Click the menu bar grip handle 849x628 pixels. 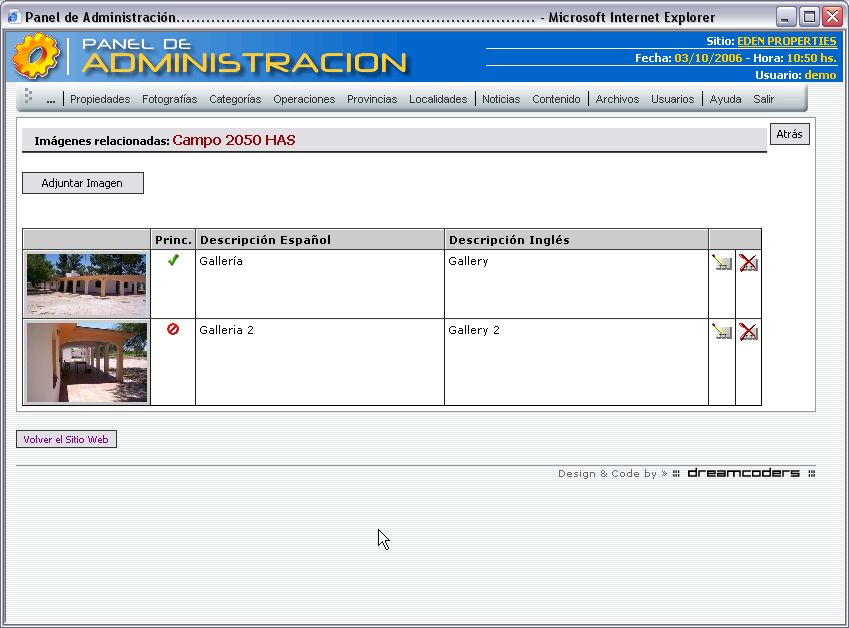click(x=28, y=97)
